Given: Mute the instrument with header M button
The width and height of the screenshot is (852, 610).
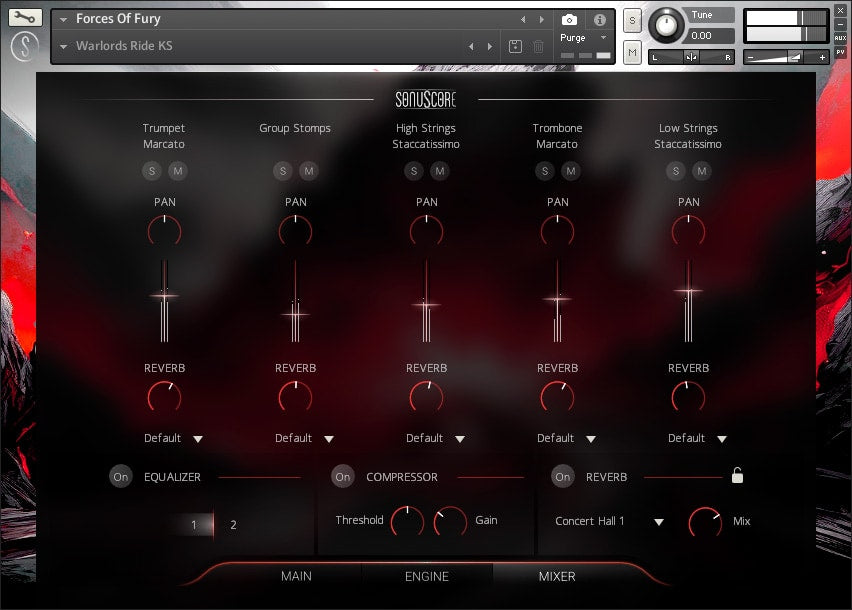Looking at the screenshot, I should (x=632, y=53).
